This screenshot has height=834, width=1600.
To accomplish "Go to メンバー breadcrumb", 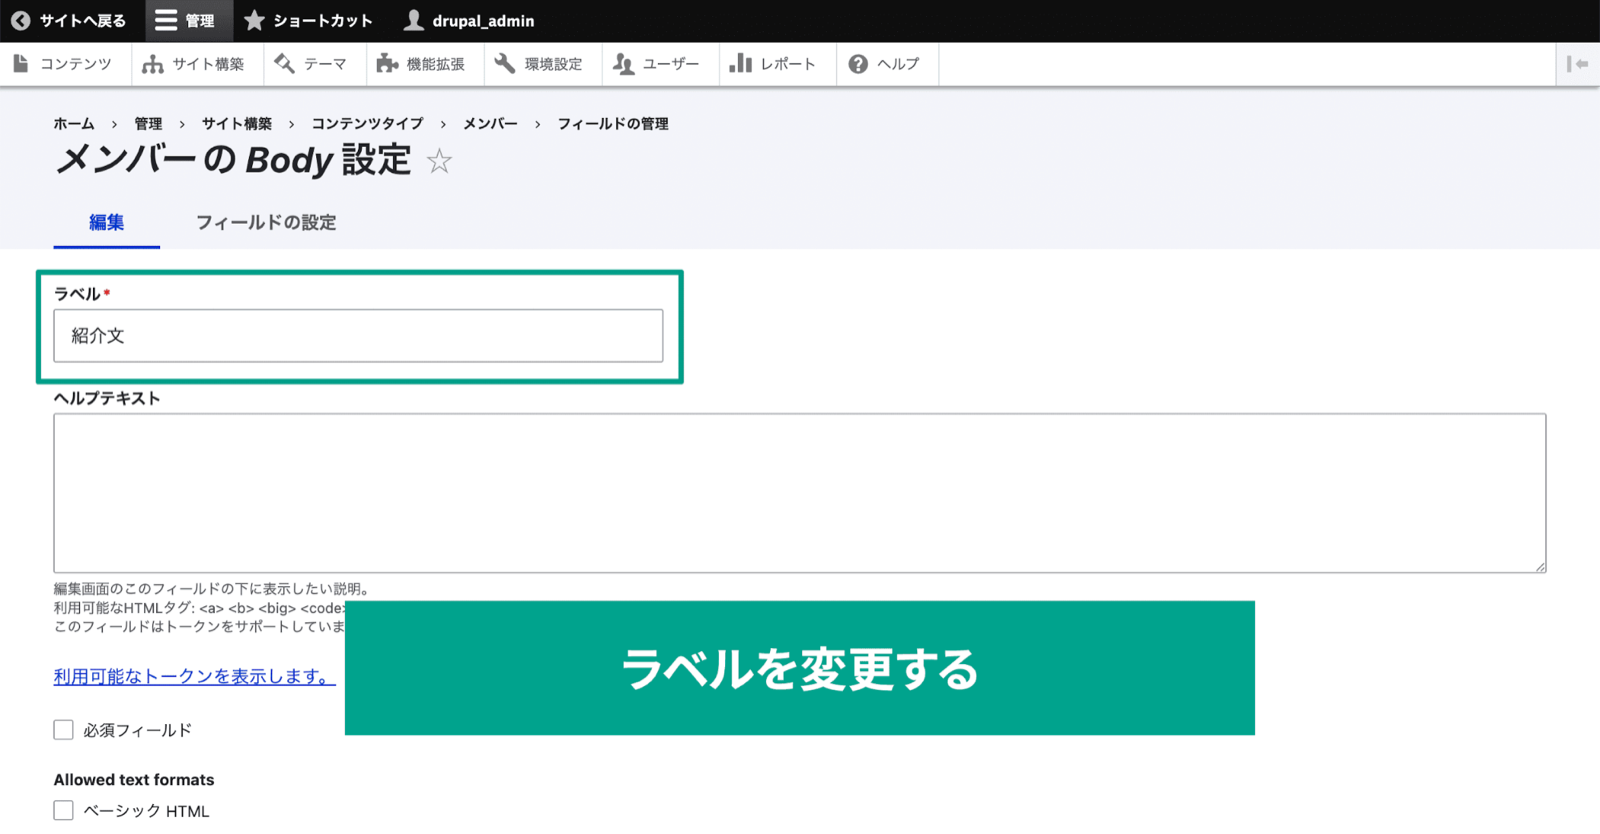I will point(490,124).
